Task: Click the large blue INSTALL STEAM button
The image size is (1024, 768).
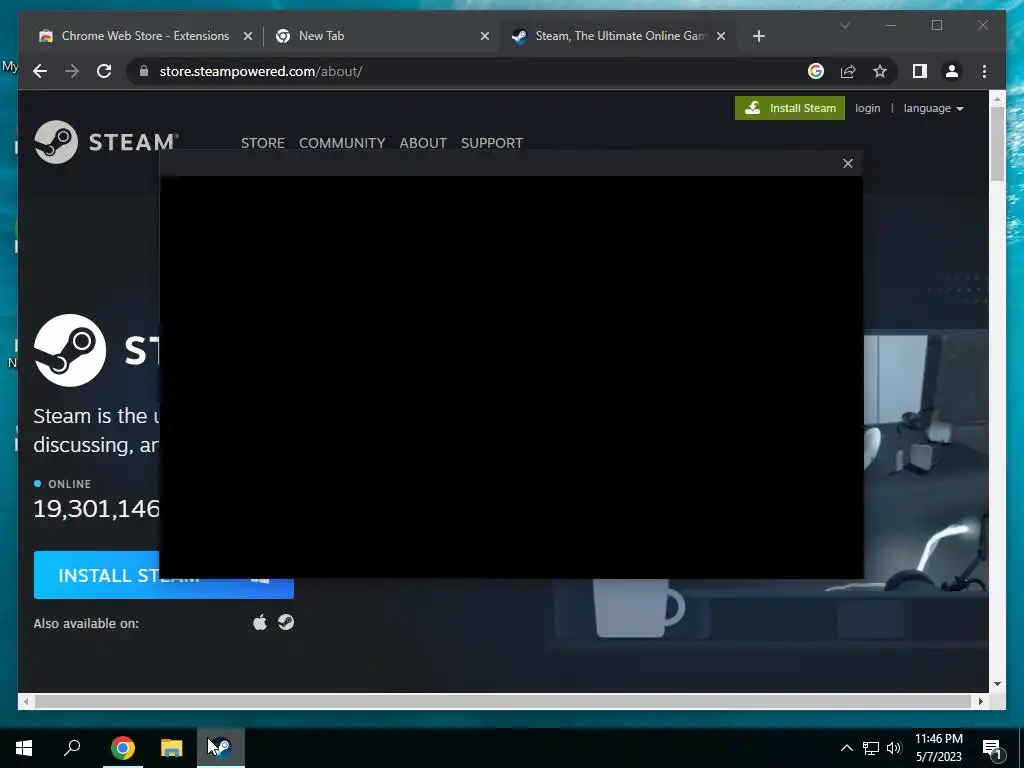Action: coord(164,575)
